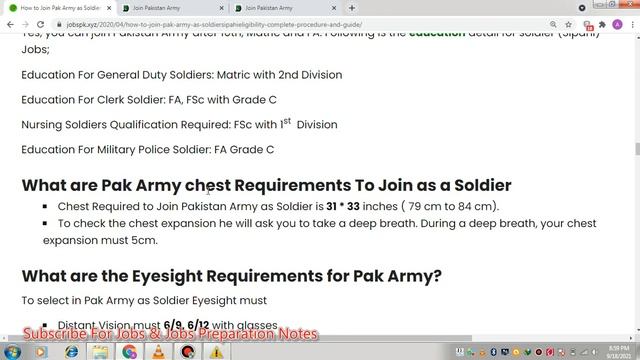Open Windows Explorer folder on taskbar
The width and height of the screenshot is (640, 360).
pyautogui.click(x=100, y=352)
